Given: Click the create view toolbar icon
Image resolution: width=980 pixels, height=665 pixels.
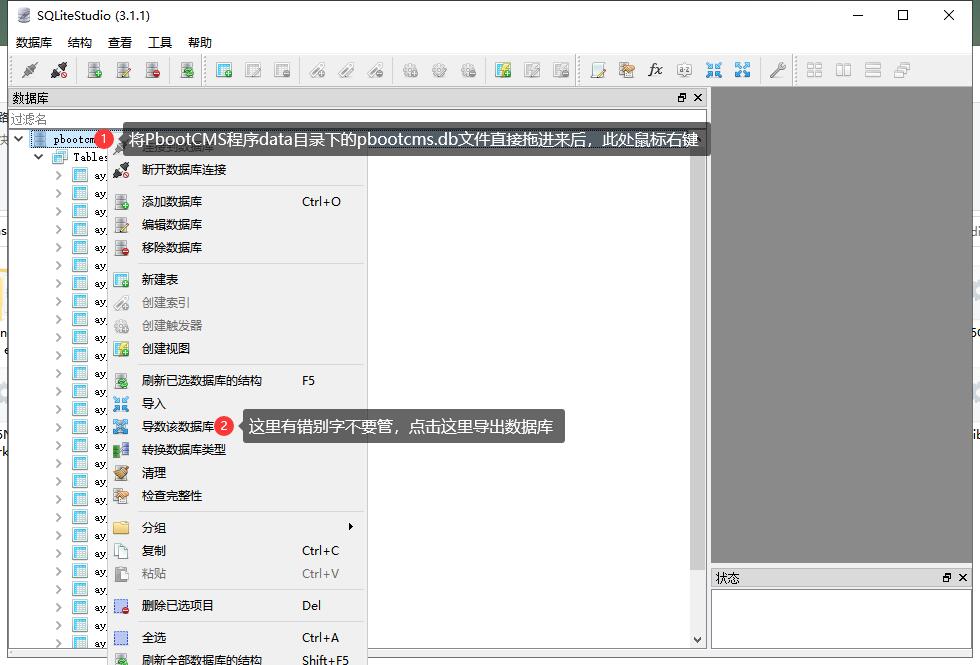Looking at the screenshot, I should (x=503, y=70).
